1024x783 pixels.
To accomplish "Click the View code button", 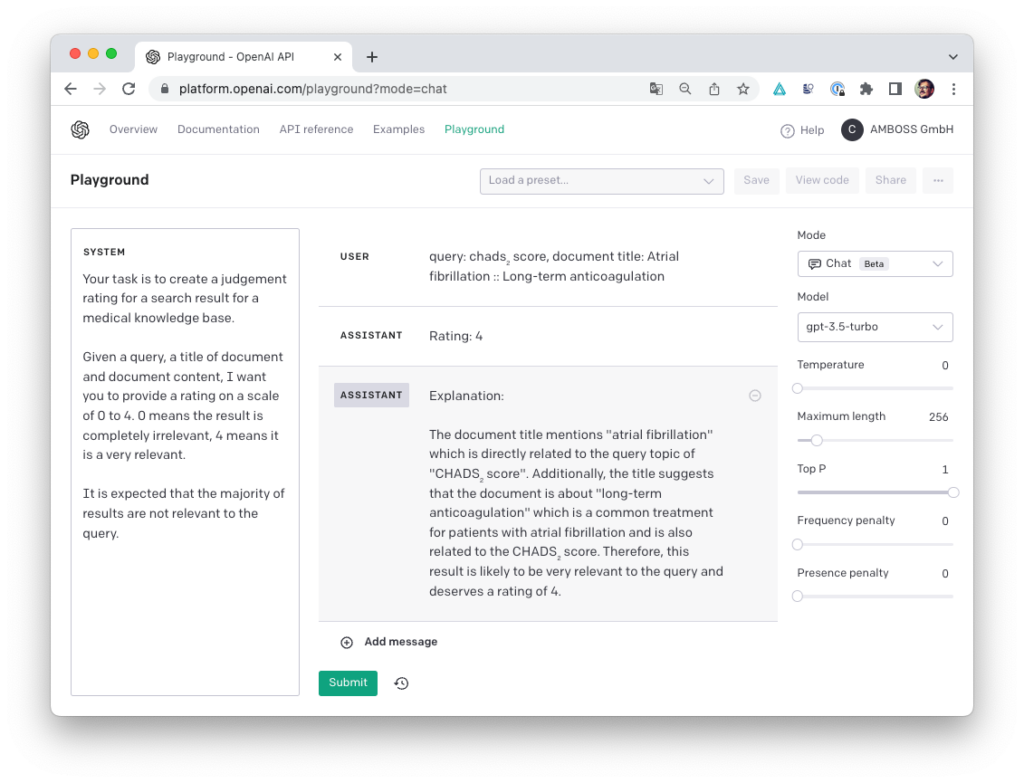I will coord(822,180).
